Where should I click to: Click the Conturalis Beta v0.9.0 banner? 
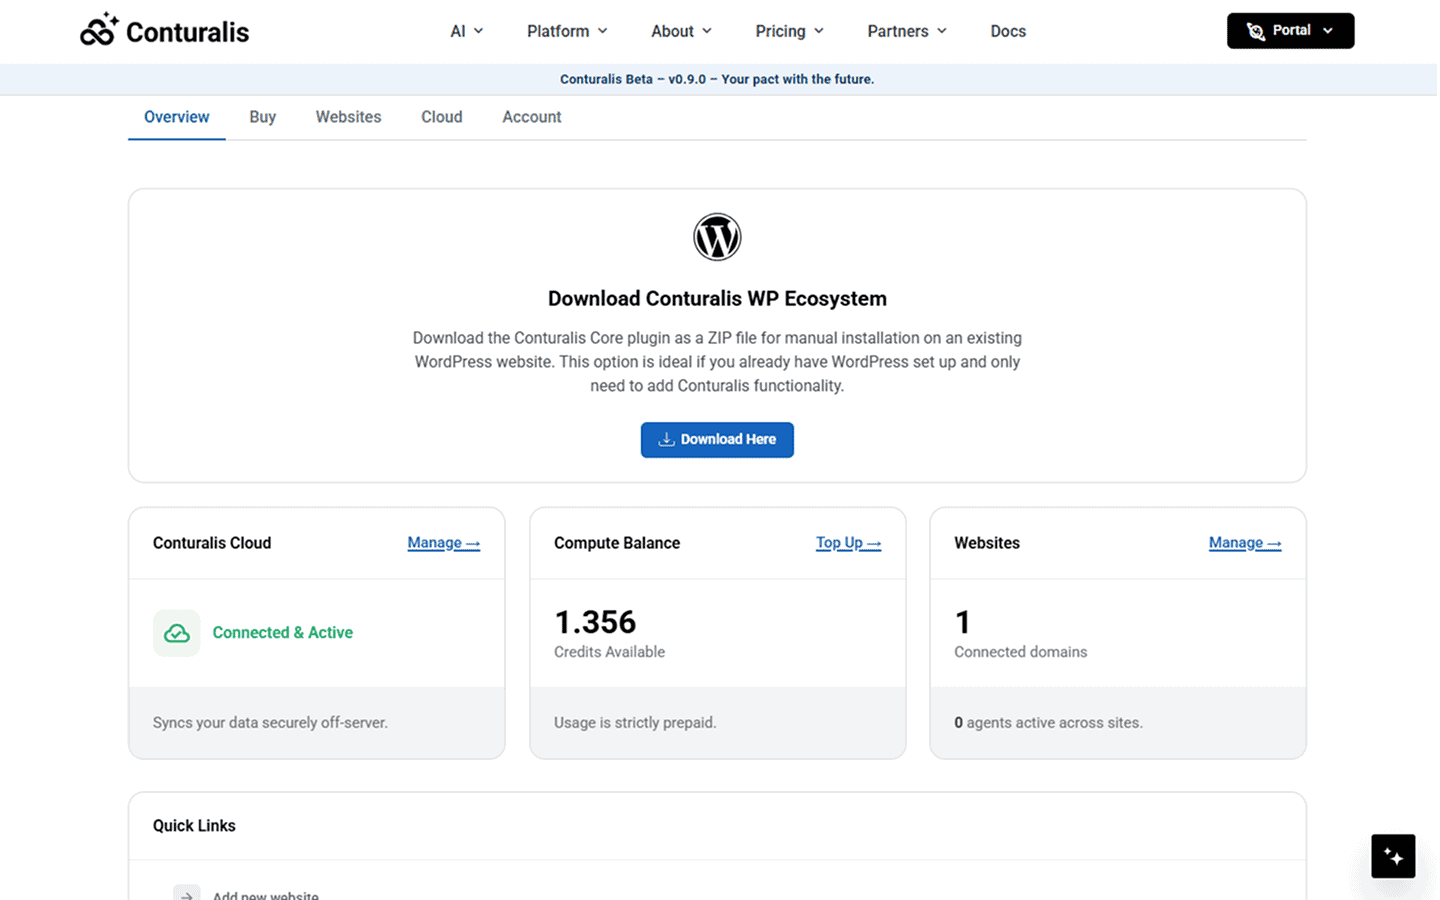(x=717, y=79)
